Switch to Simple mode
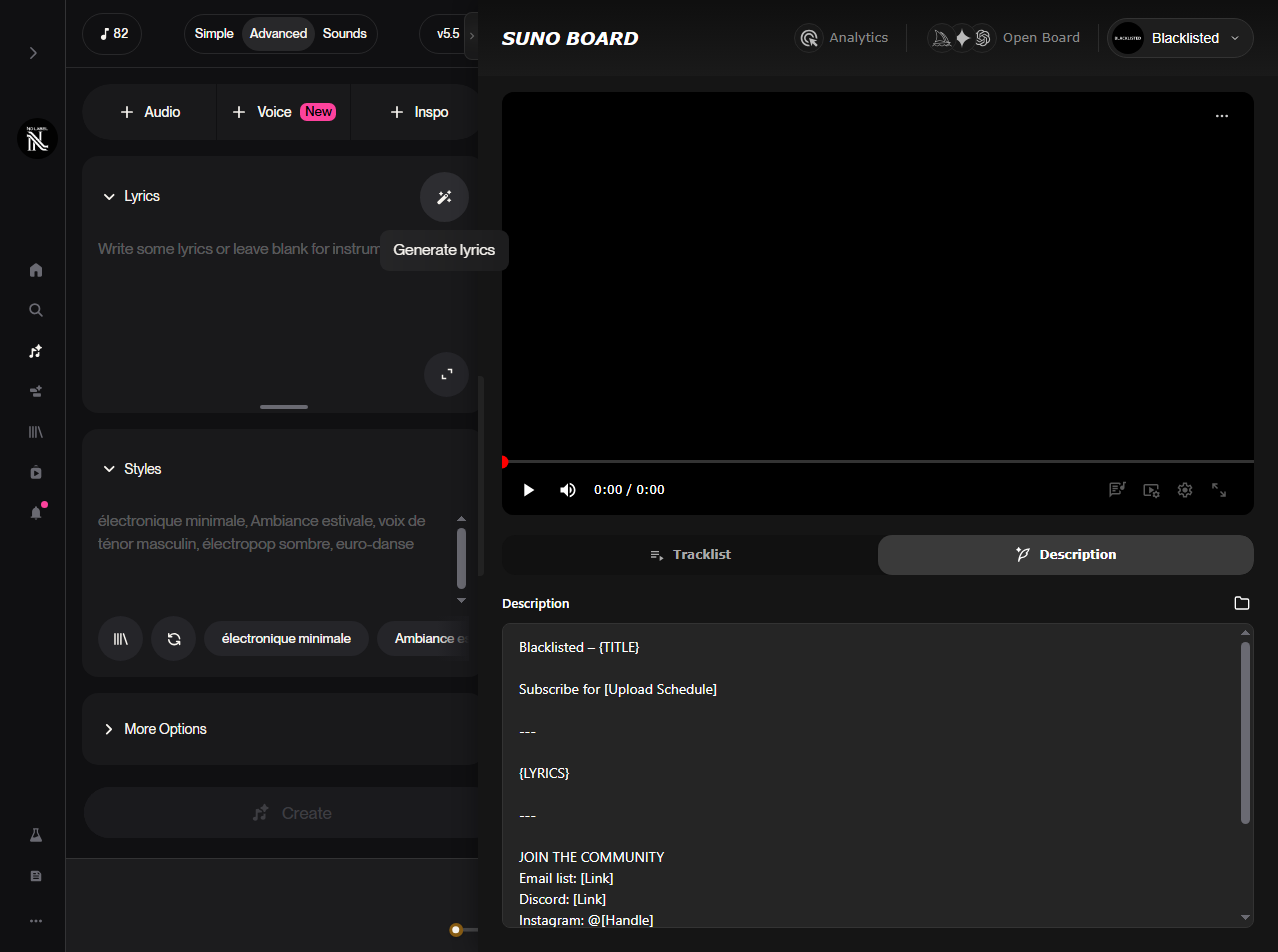Viewport: 1278px width, 952px height. (x=214, y=34)
